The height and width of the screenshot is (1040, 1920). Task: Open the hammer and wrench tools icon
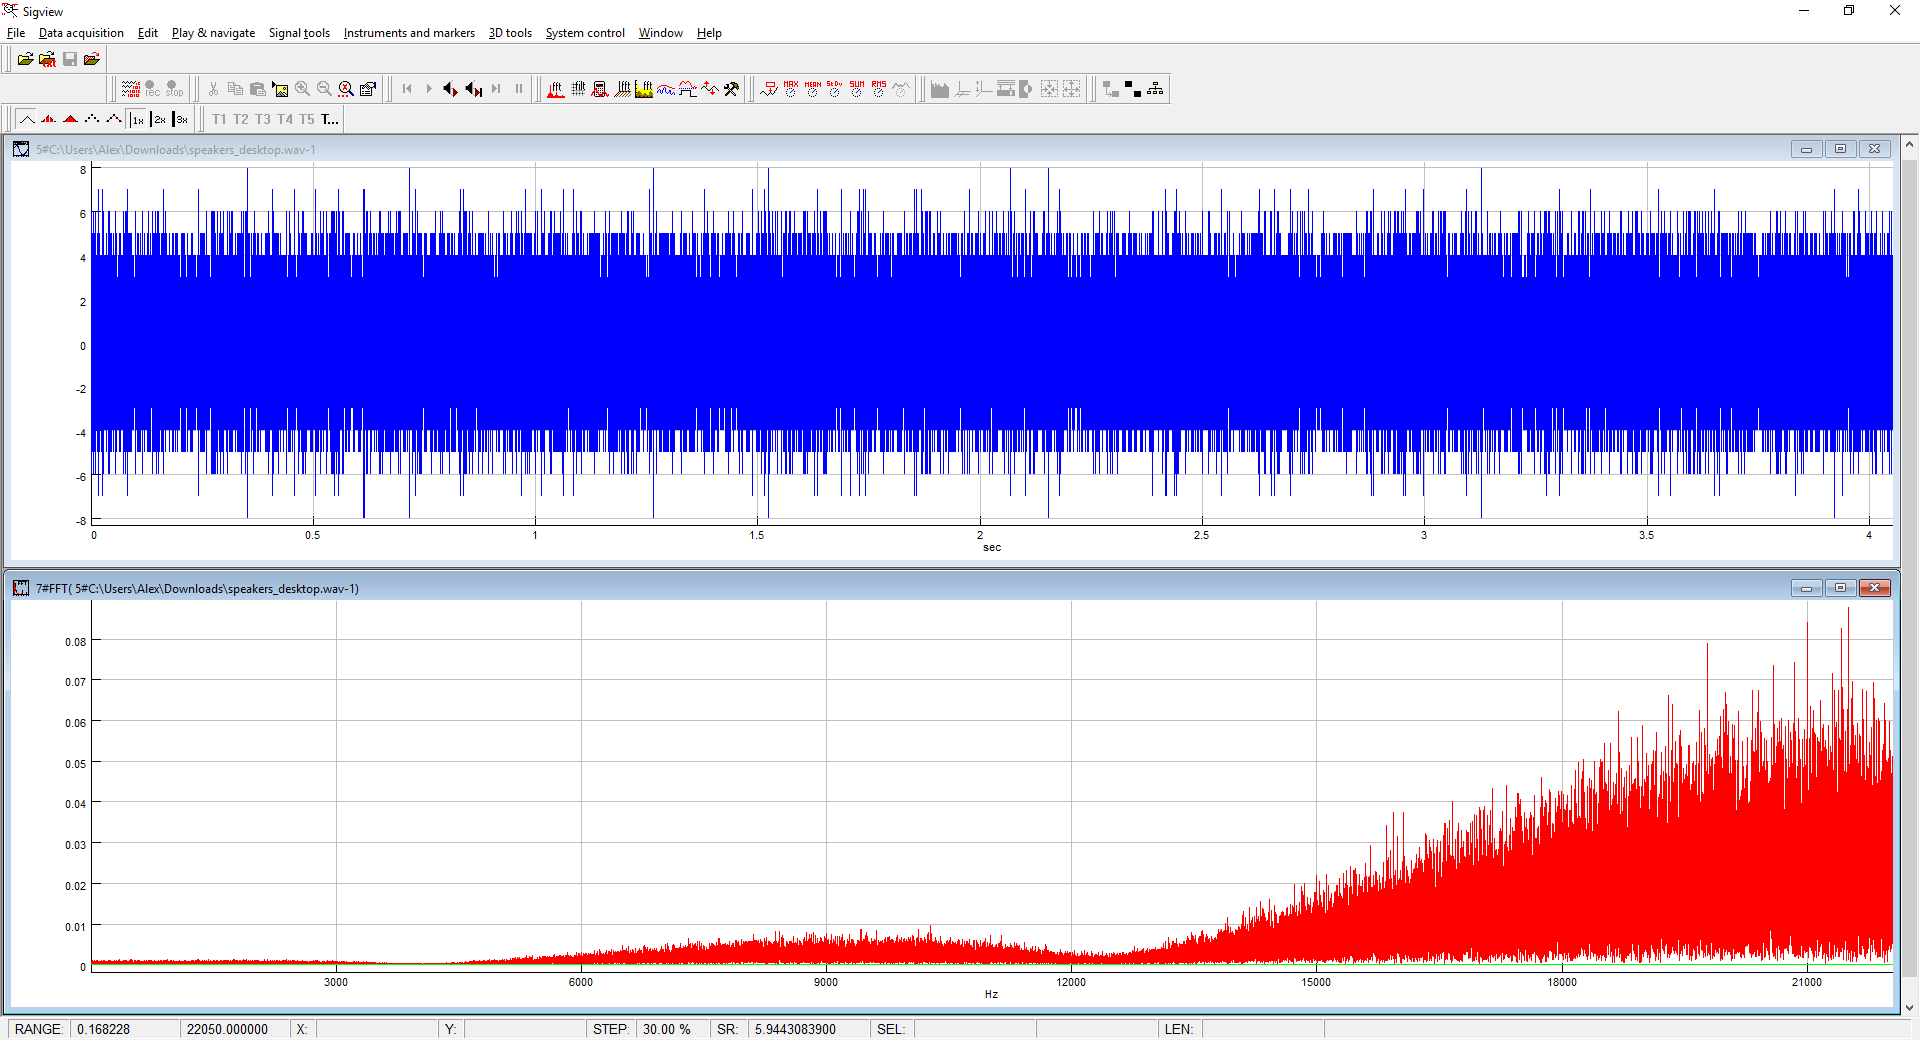pos(732,89)
